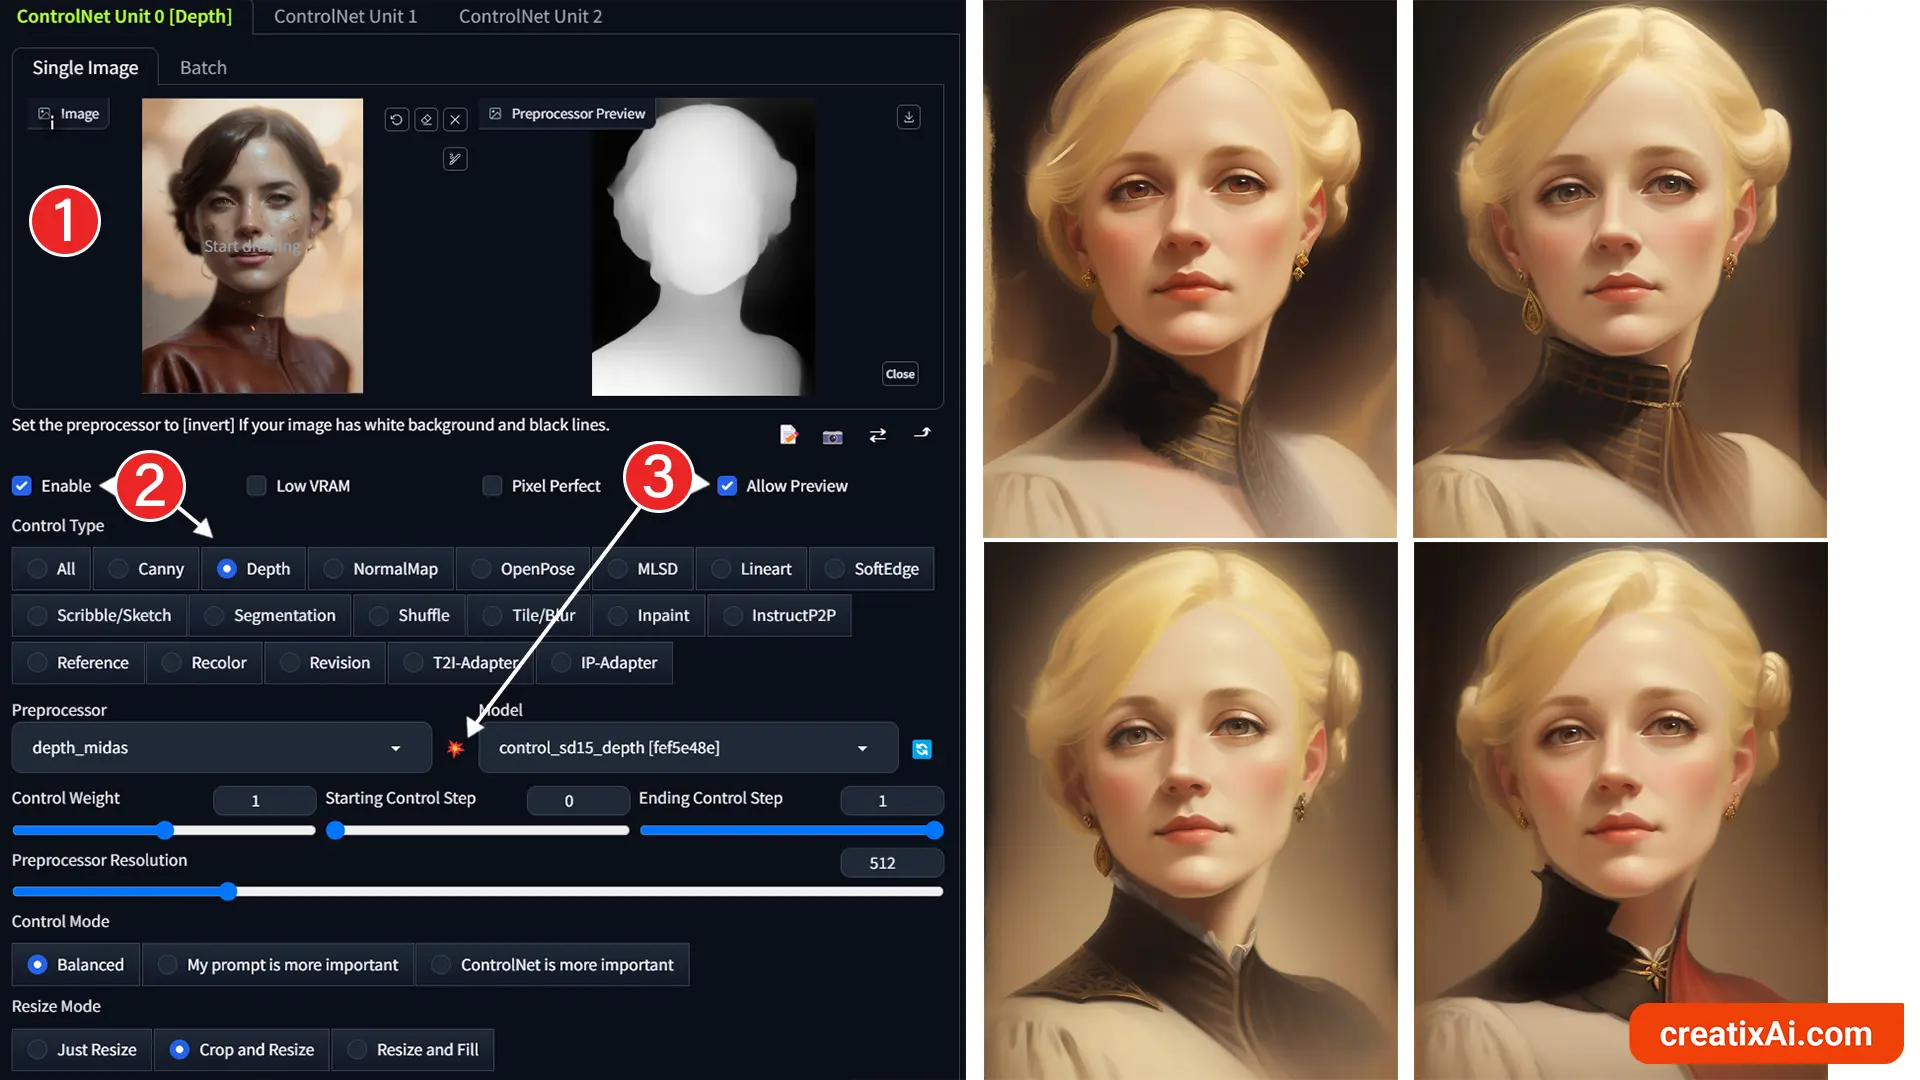Screen dimensions: 1920x1080
Task: Select the MLSD control type
Action: coord(643,569)
